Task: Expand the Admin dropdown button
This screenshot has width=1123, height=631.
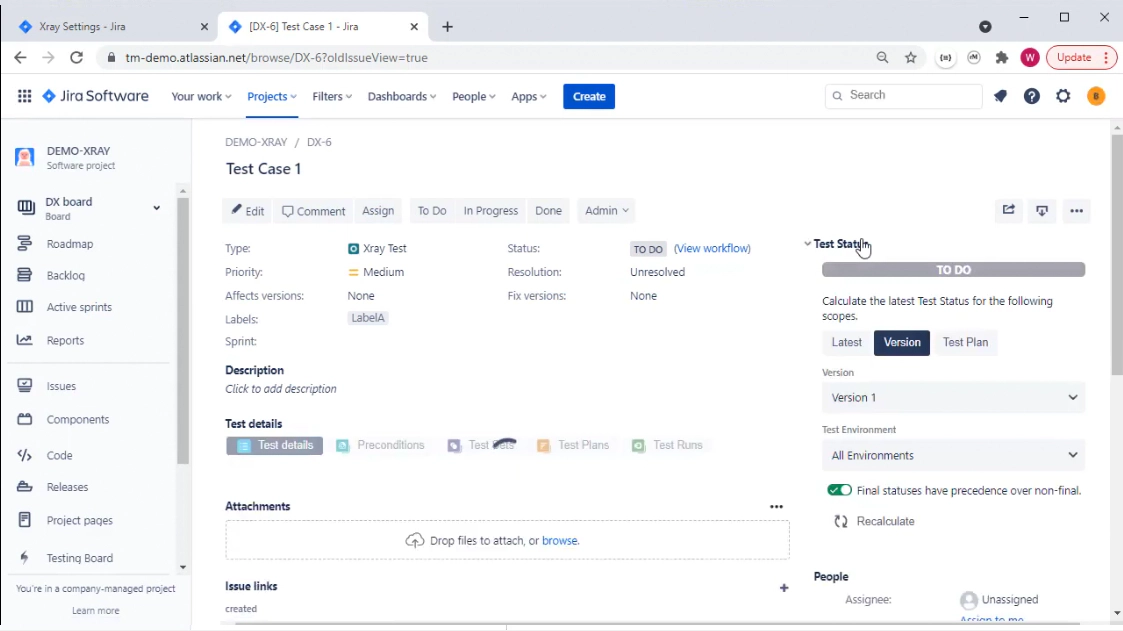Action: (x=606, y=211)
